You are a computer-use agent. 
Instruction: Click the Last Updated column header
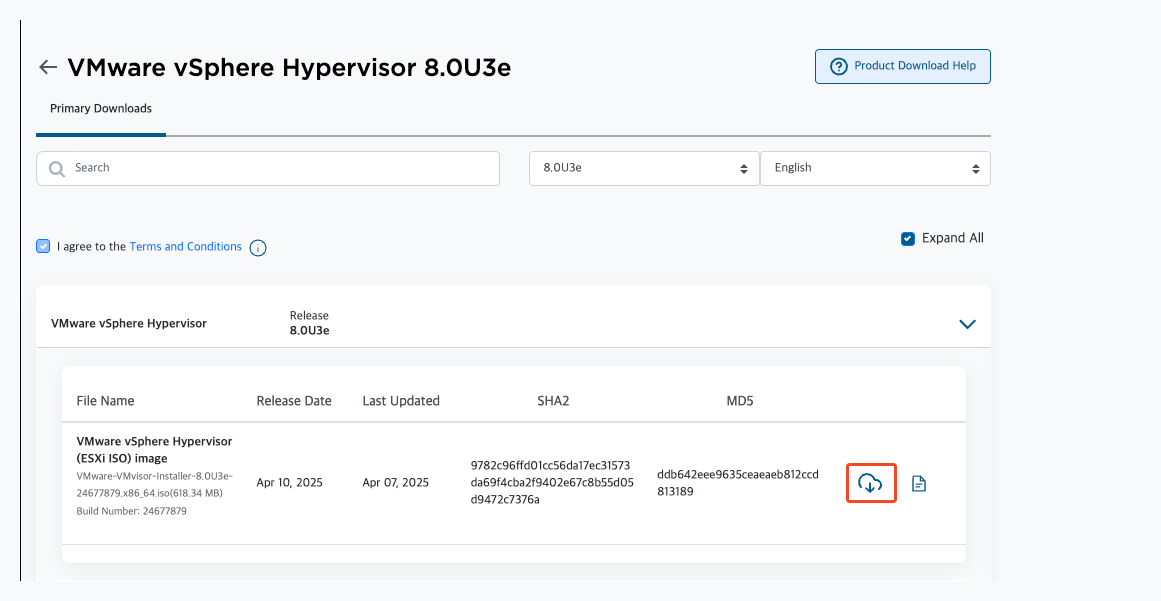click(x=401, y=400)
